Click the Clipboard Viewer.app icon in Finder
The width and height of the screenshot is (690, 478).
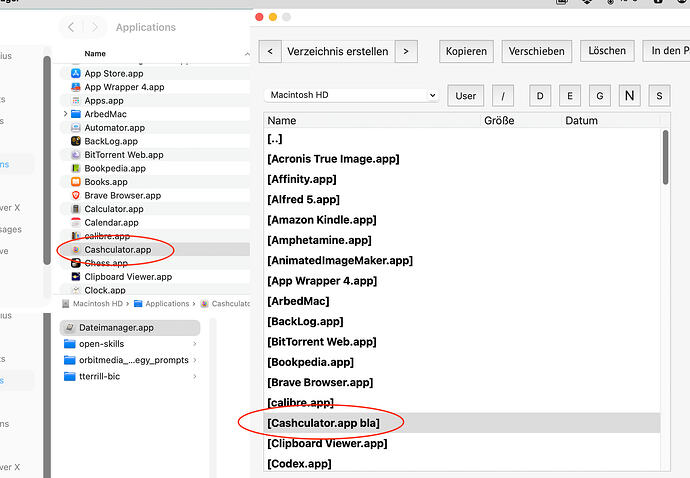[76, 277]
